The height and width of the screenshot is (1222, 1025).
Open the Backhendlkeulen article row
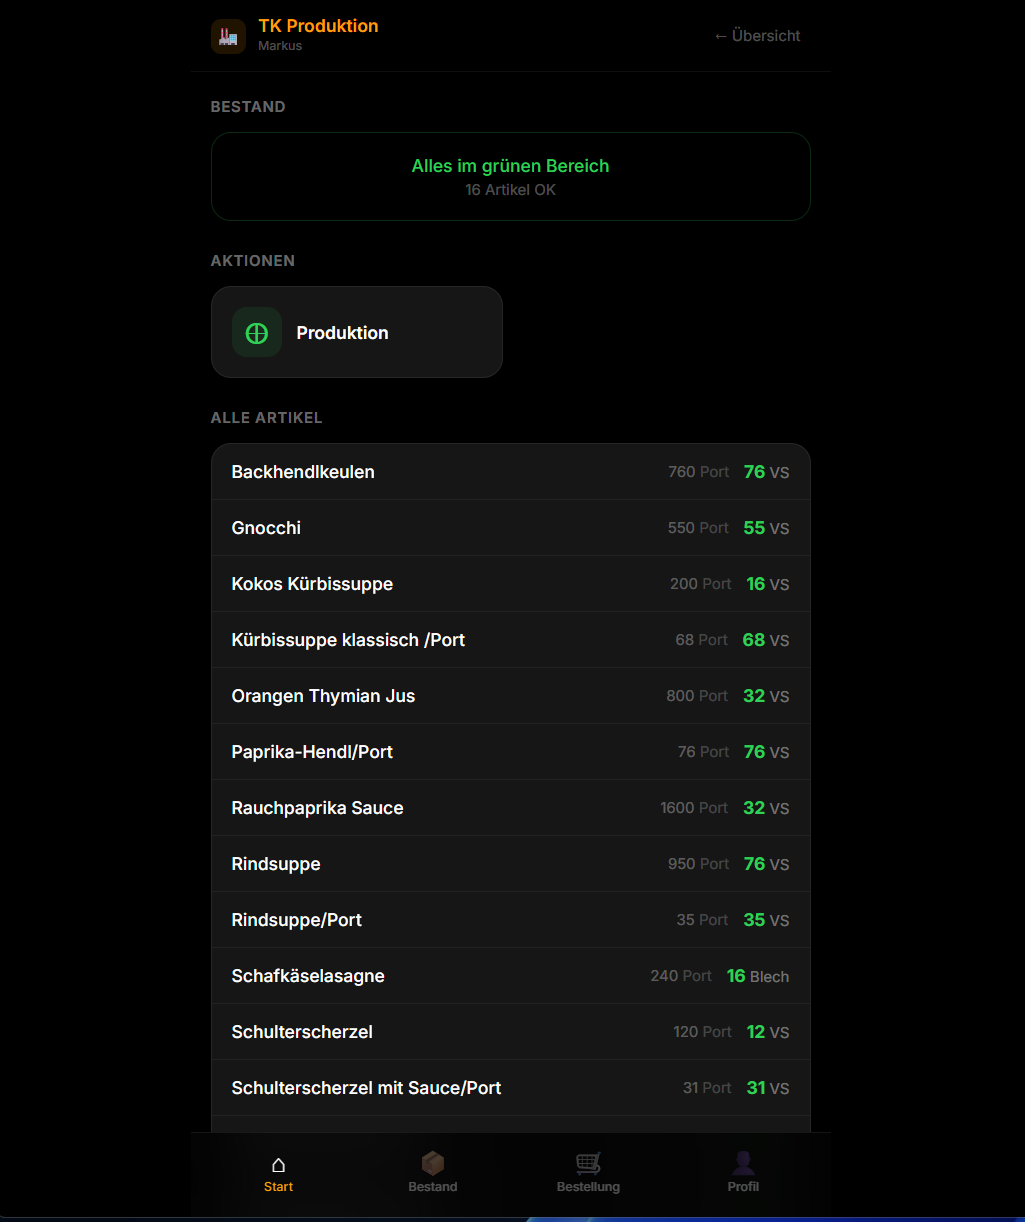510,472
